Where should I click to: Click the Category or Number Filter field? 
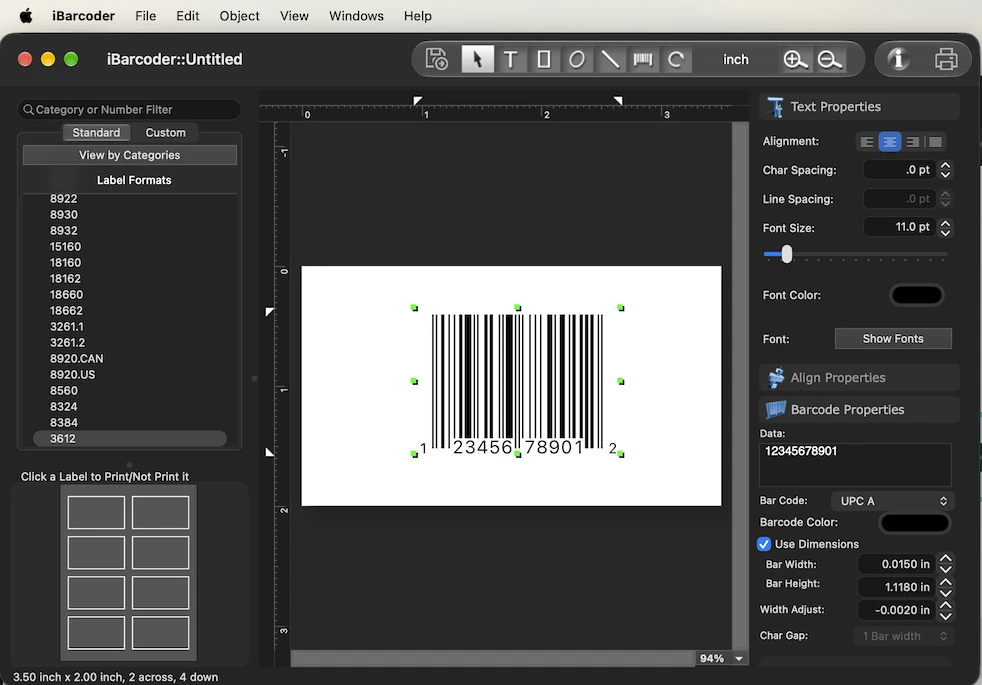pyautogui.click(x=130, y=110)
